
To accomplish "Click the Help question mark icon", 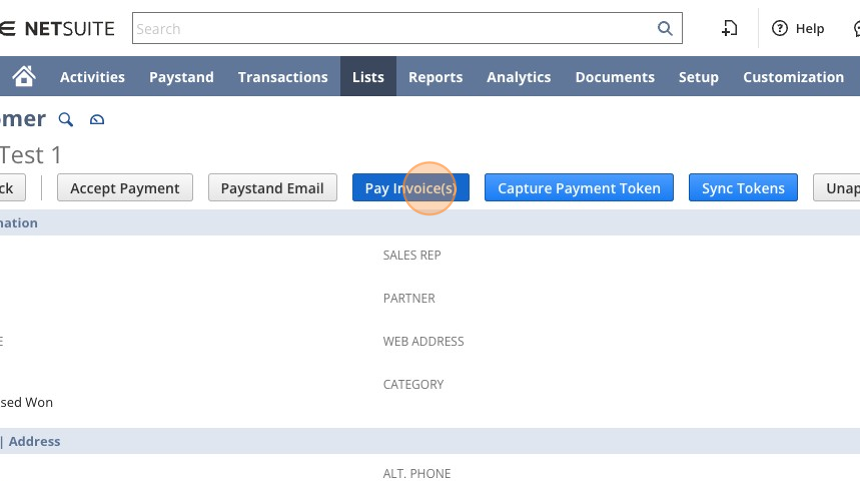I will click(x=779, y=29).
